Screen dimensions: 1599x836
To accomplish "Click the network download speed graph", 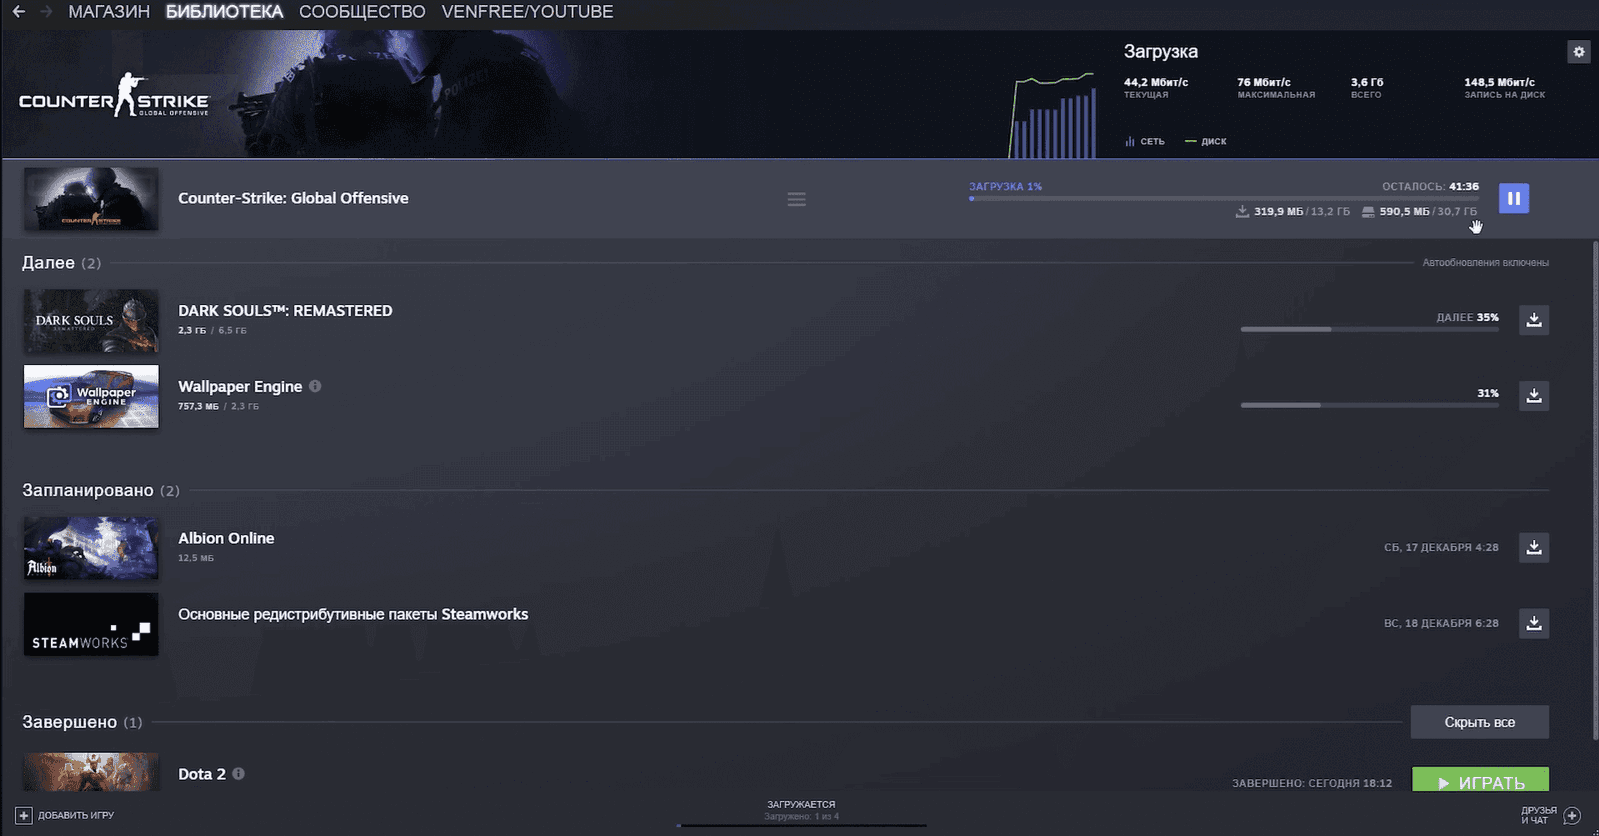I will click(x=1052, y=115).
